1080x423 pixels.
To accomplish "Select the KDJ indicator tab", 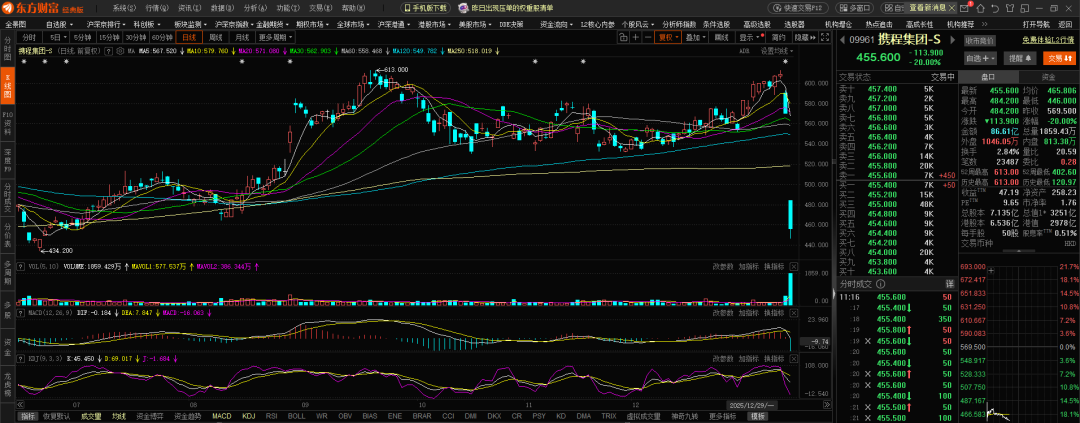I will click(248, 416).
